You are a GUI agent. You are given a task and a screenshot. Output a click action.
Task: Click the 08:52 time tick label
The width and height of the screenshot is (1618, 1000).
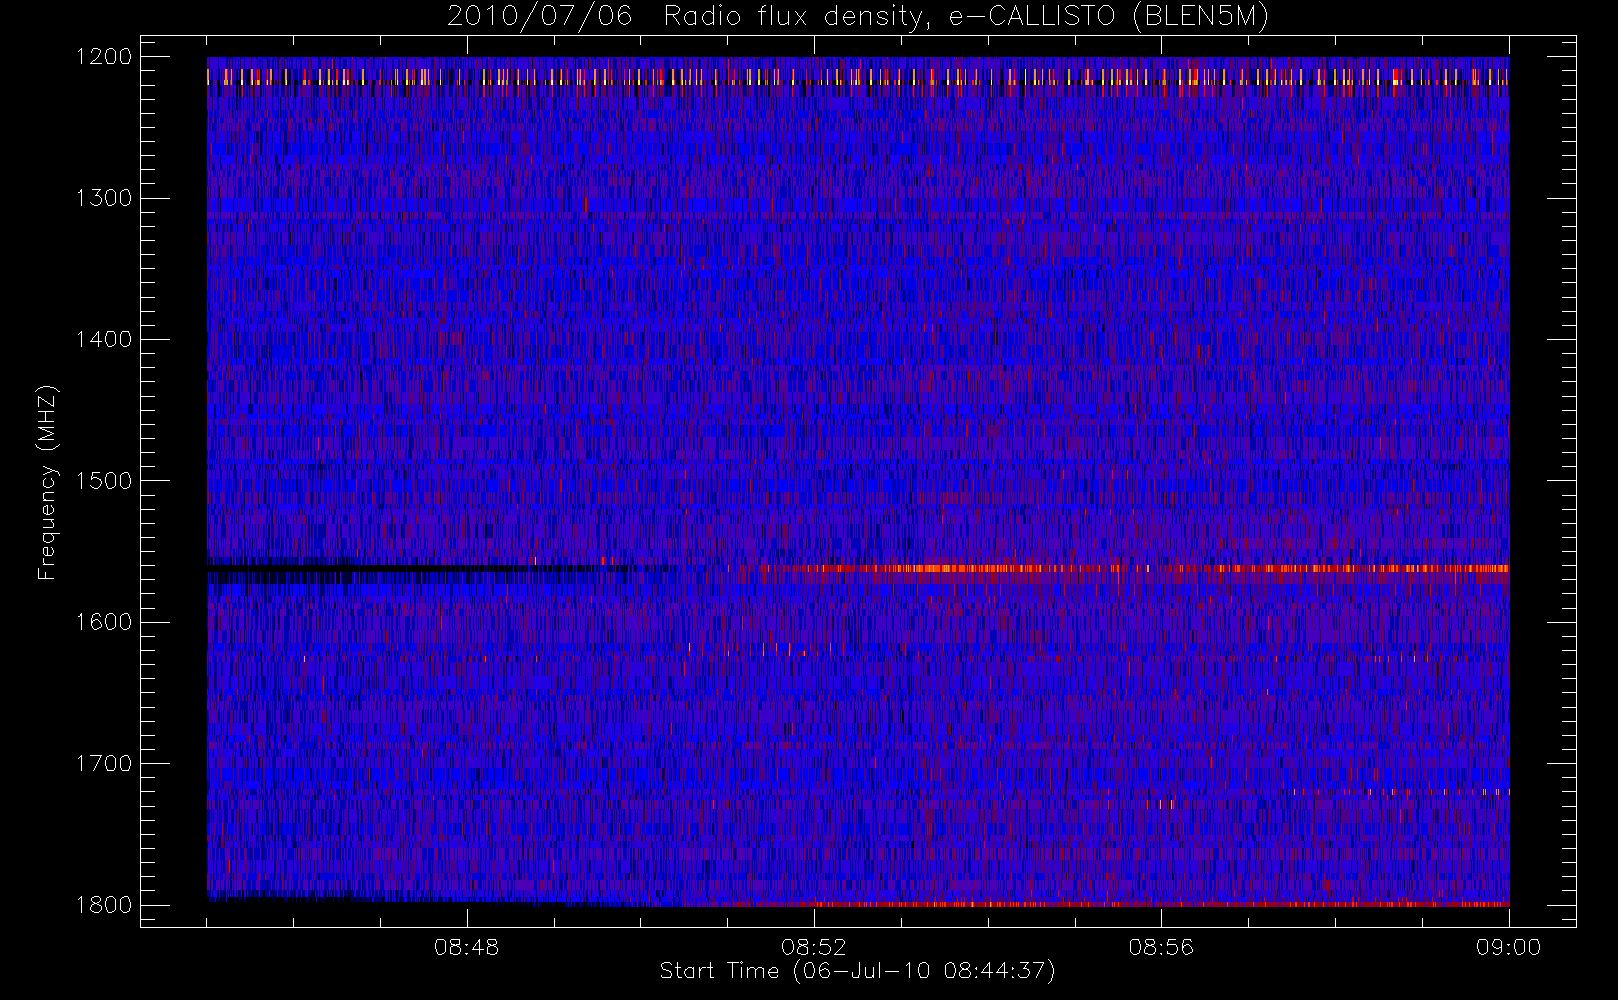(x=813, y=947)
